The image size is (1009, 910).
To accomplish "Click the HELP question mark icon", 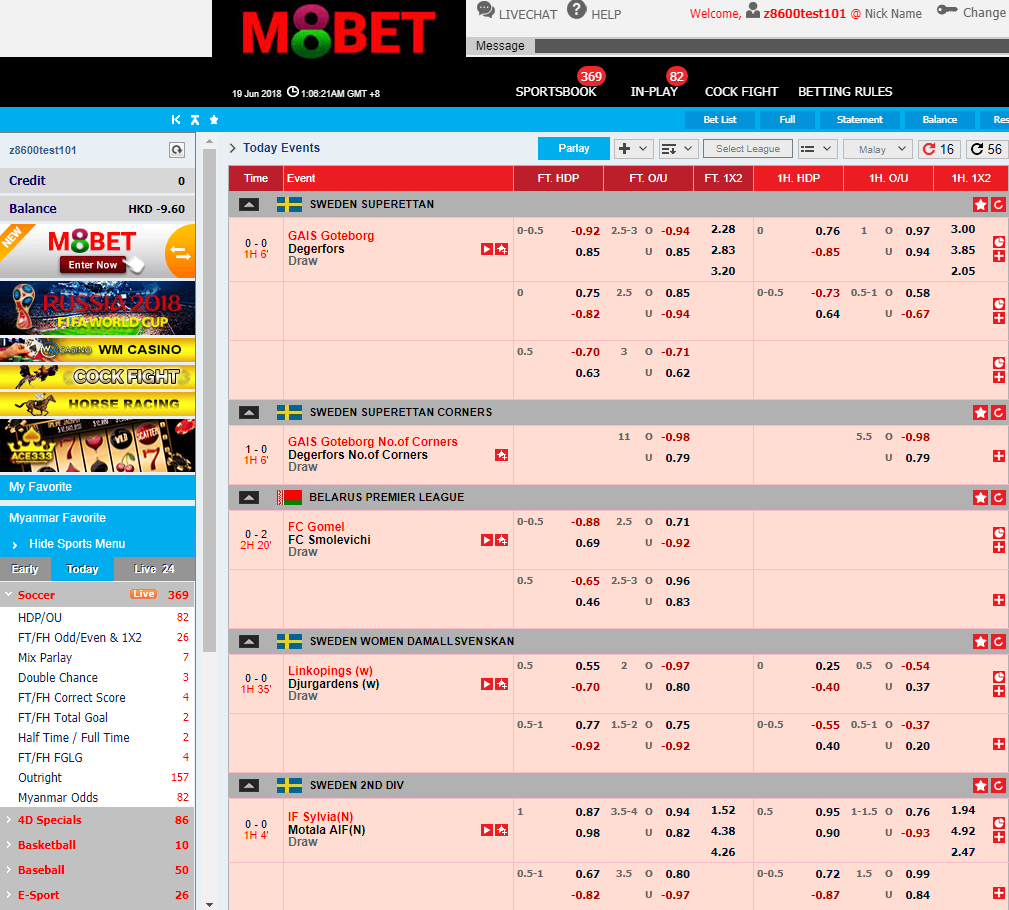I will pos(577,10).
